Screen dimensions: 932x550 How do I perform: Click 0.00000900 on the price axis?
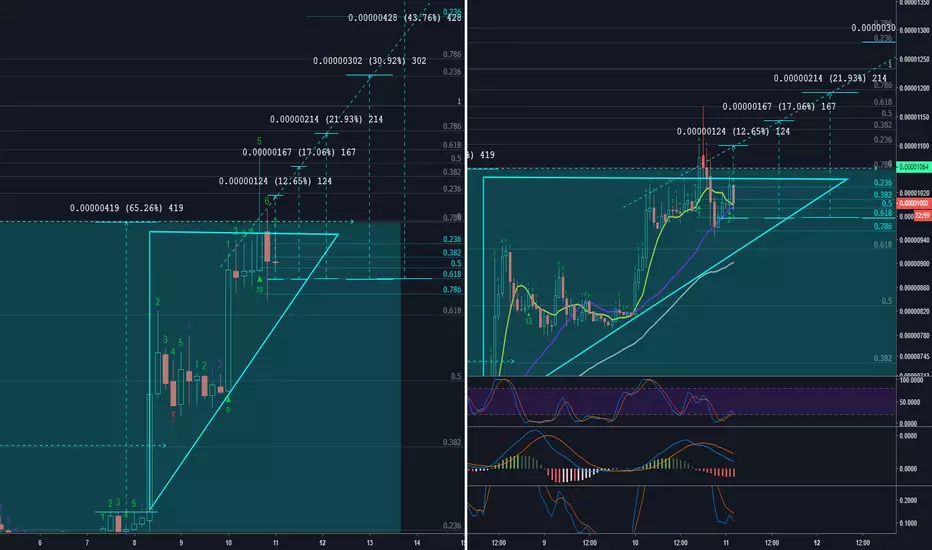(915, 264)
